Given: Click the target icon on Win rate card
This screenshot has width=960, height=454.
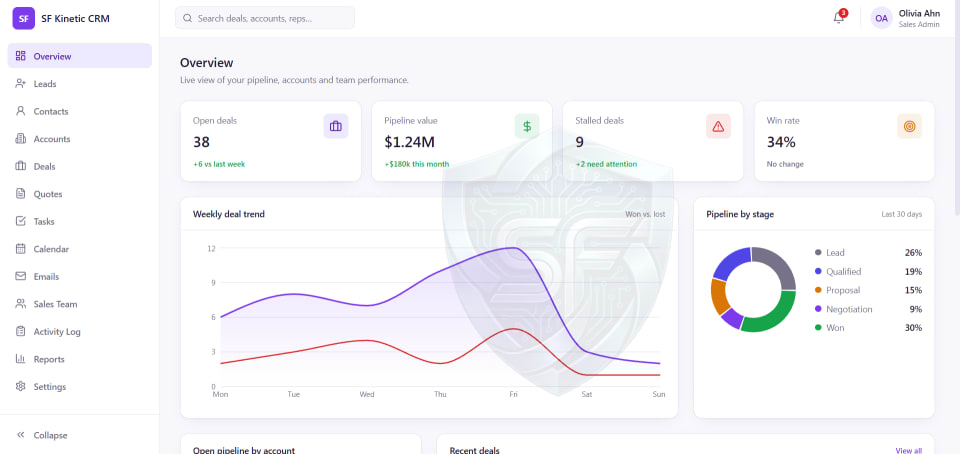Looking at the screenshot, I should coord(909,126).
